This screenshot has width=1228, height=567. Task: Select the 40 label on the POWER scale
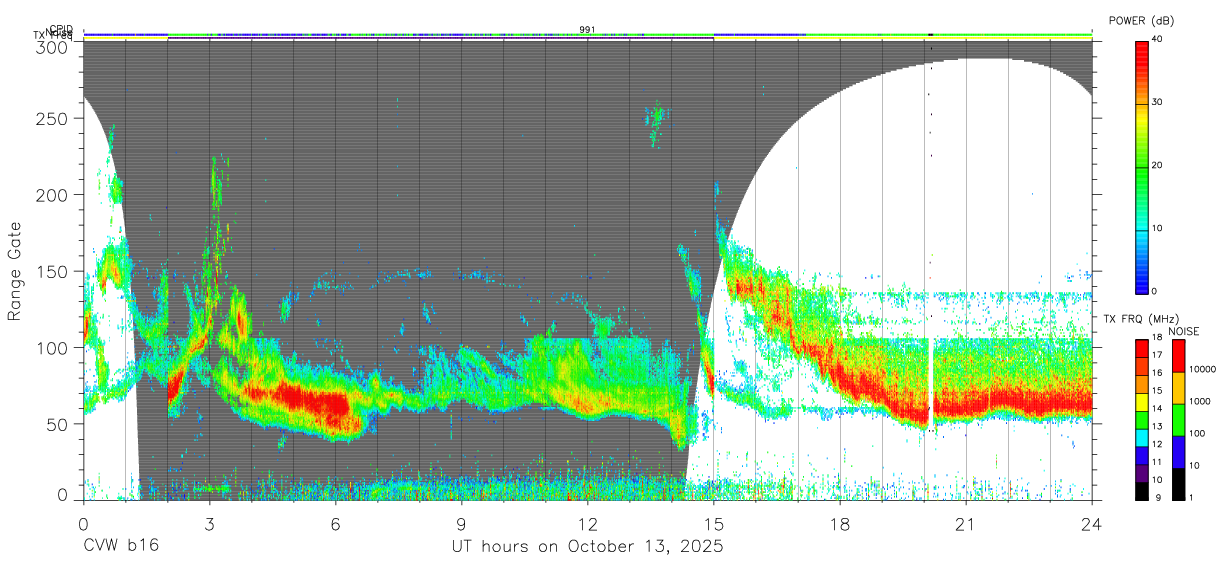[x=1157, y=40]
